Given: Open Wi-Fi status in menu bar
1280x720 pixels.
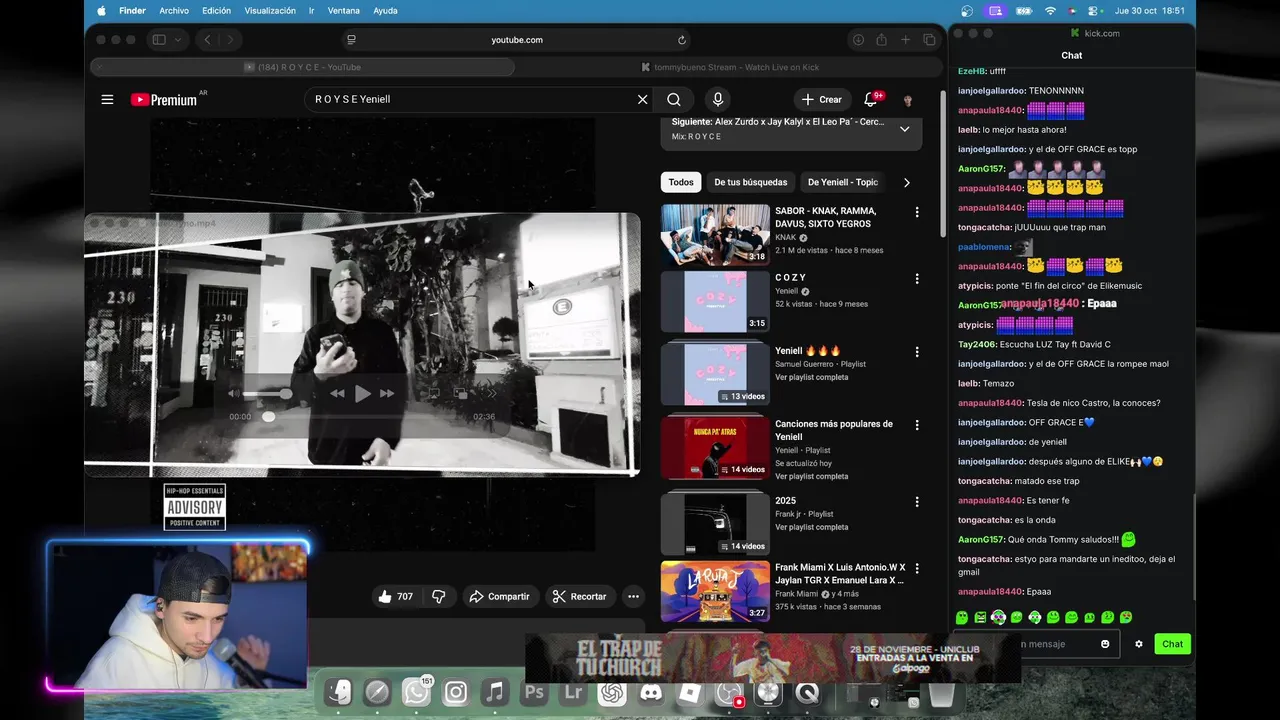Looking at the screenshot, I should tap(1050, 11).
